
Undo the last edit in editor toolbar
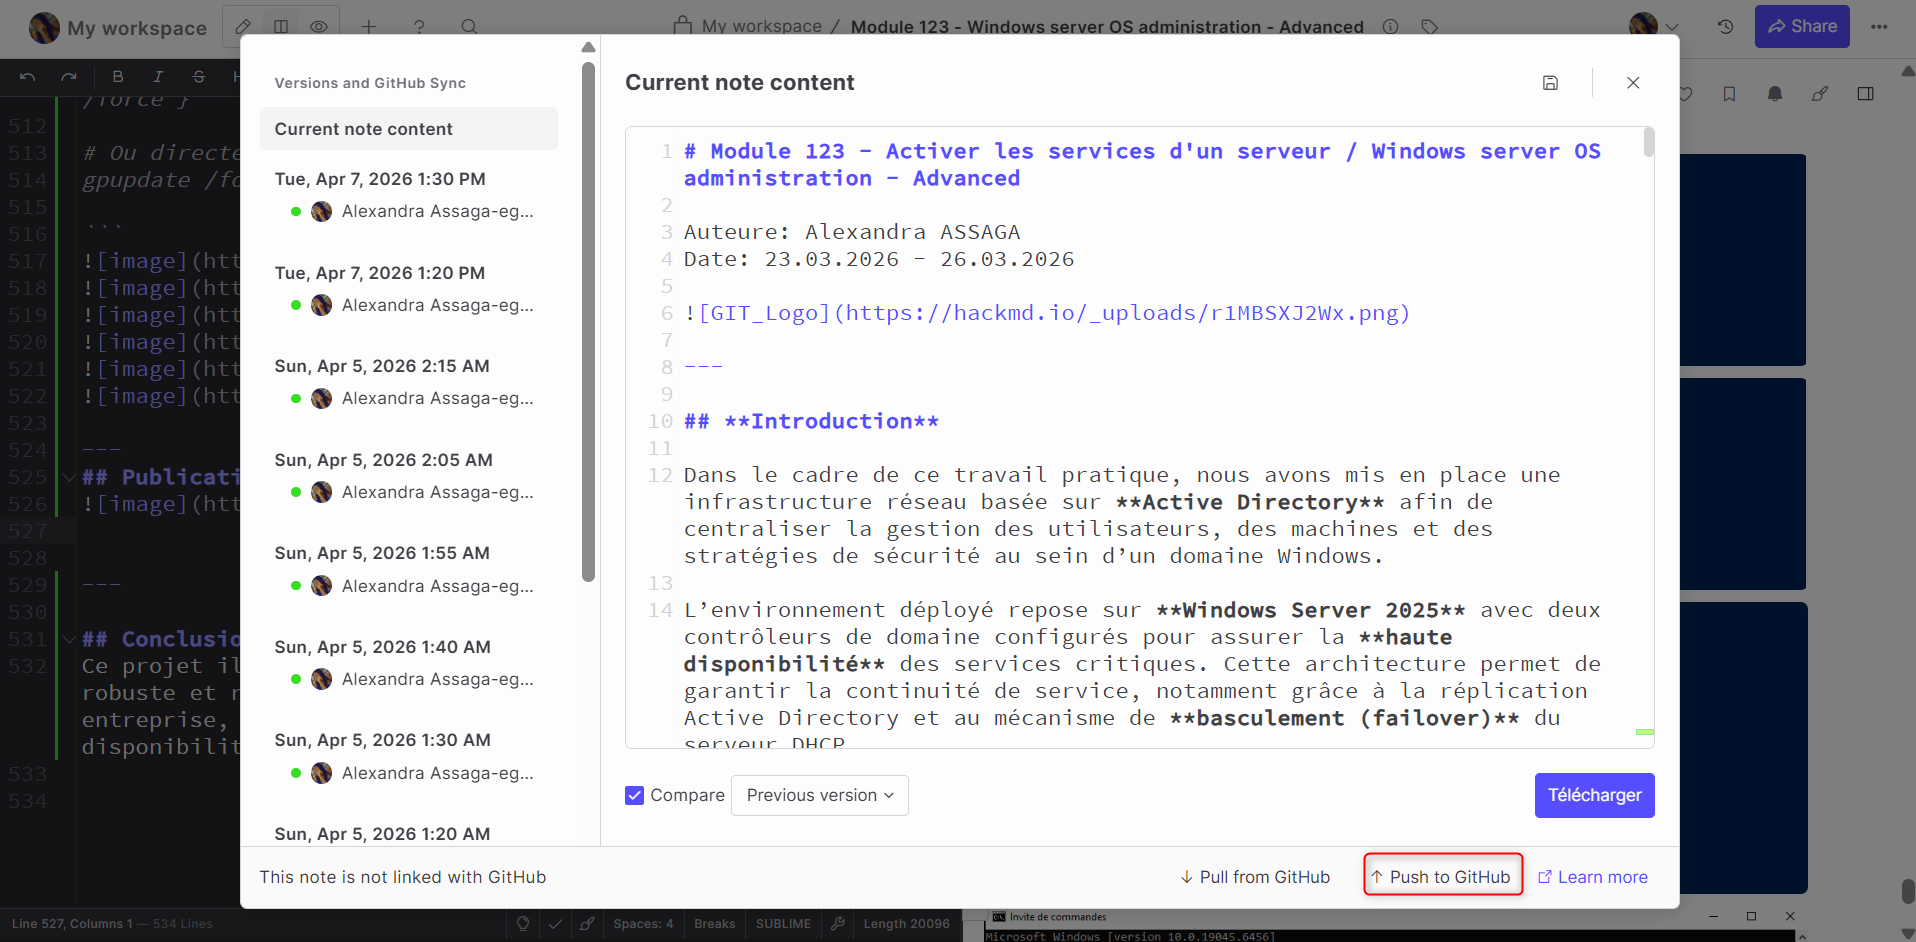tap(28, 77)
